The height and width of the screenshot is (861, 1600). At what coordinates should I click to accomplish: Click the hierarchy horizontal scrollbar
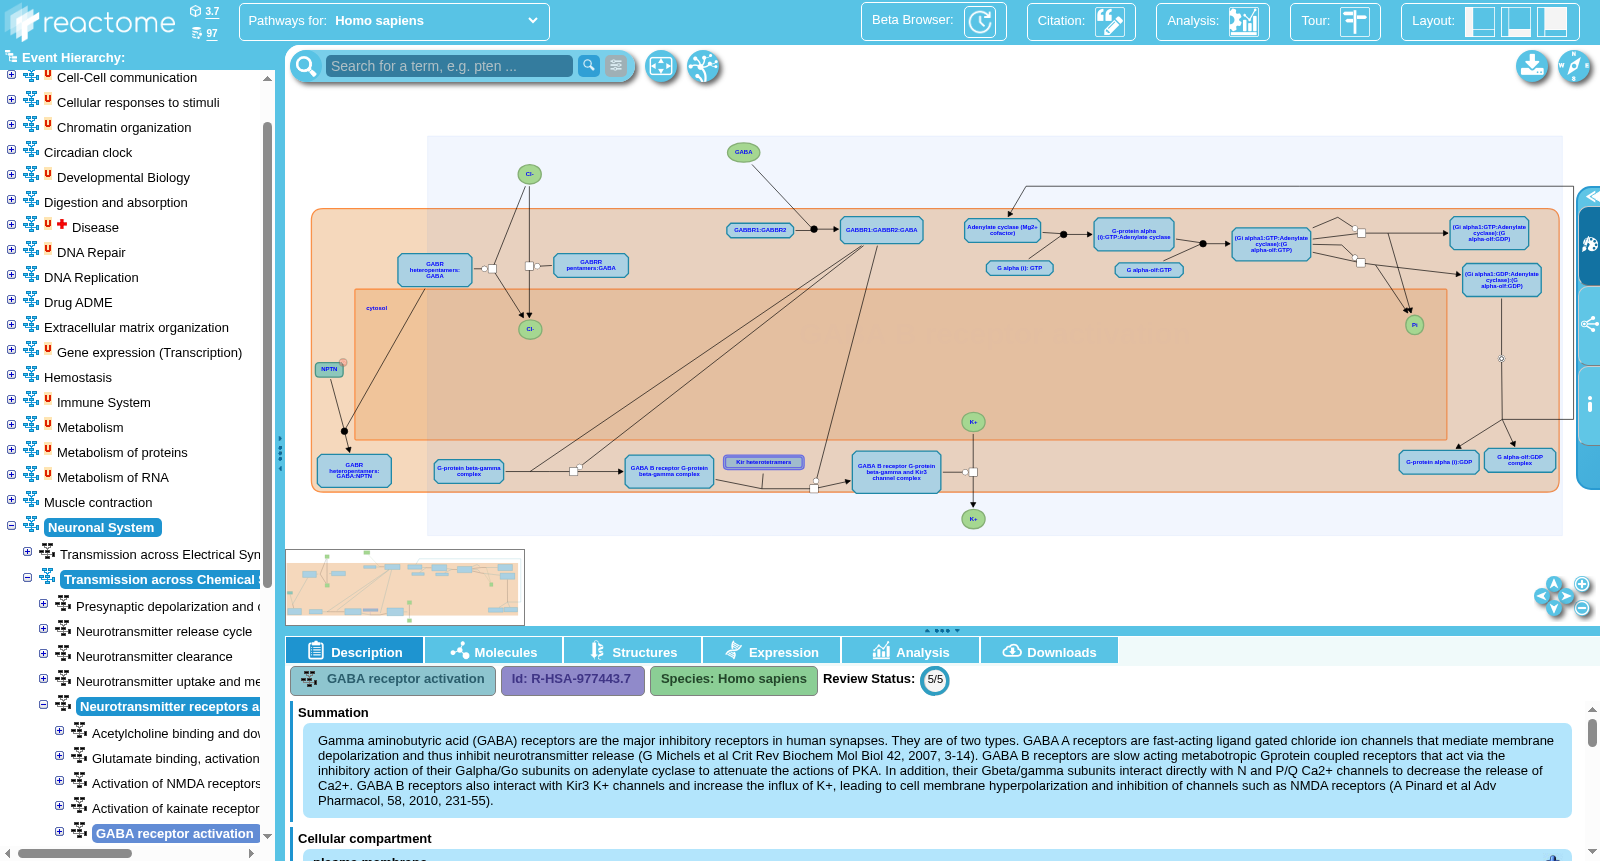75,853
